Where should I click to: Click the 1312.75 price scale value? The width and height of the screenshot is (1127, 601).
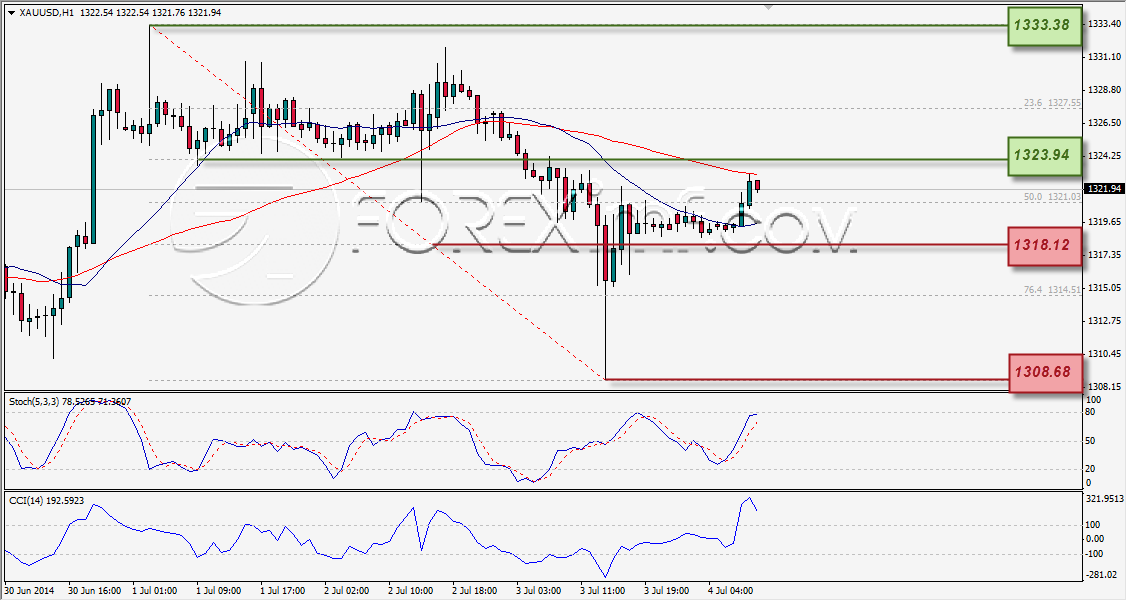pos(1103,321)
